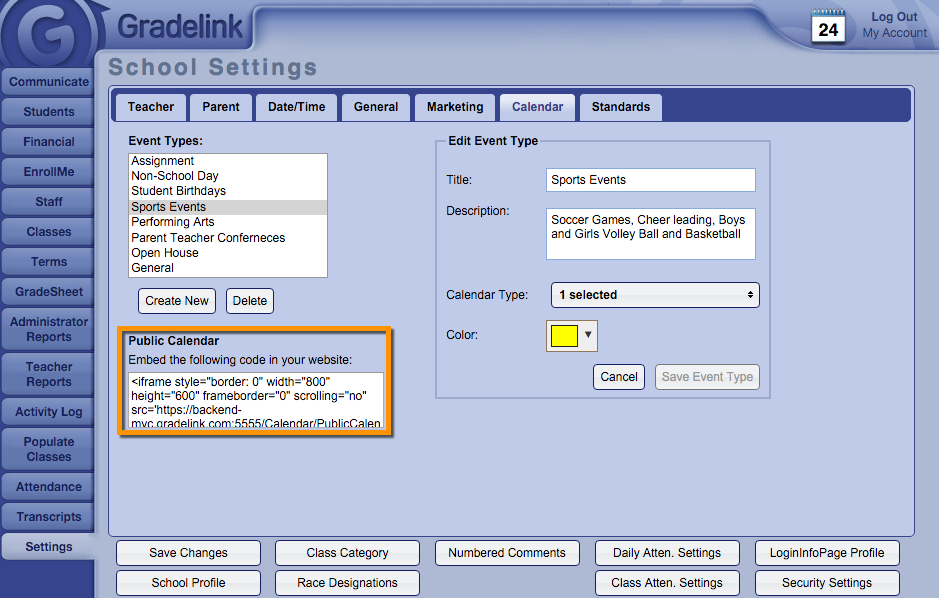Click the Create New button
The height and width of the screenshot is (598, 939).
pos(177,301)
